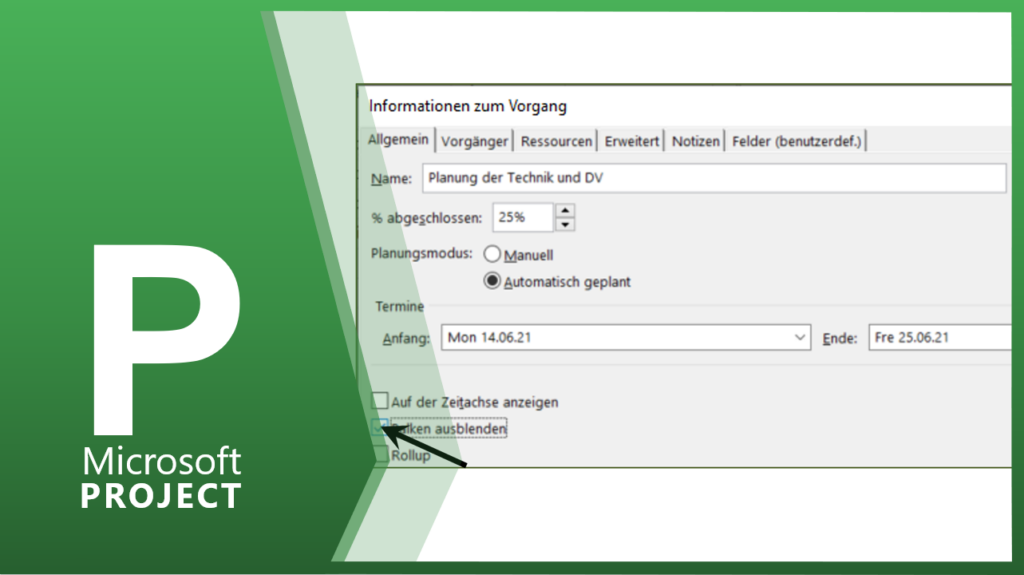The image size is (1024, 575).
Task: Click the Termine group label
Action: pyautogui.click(x=400, y=306)
